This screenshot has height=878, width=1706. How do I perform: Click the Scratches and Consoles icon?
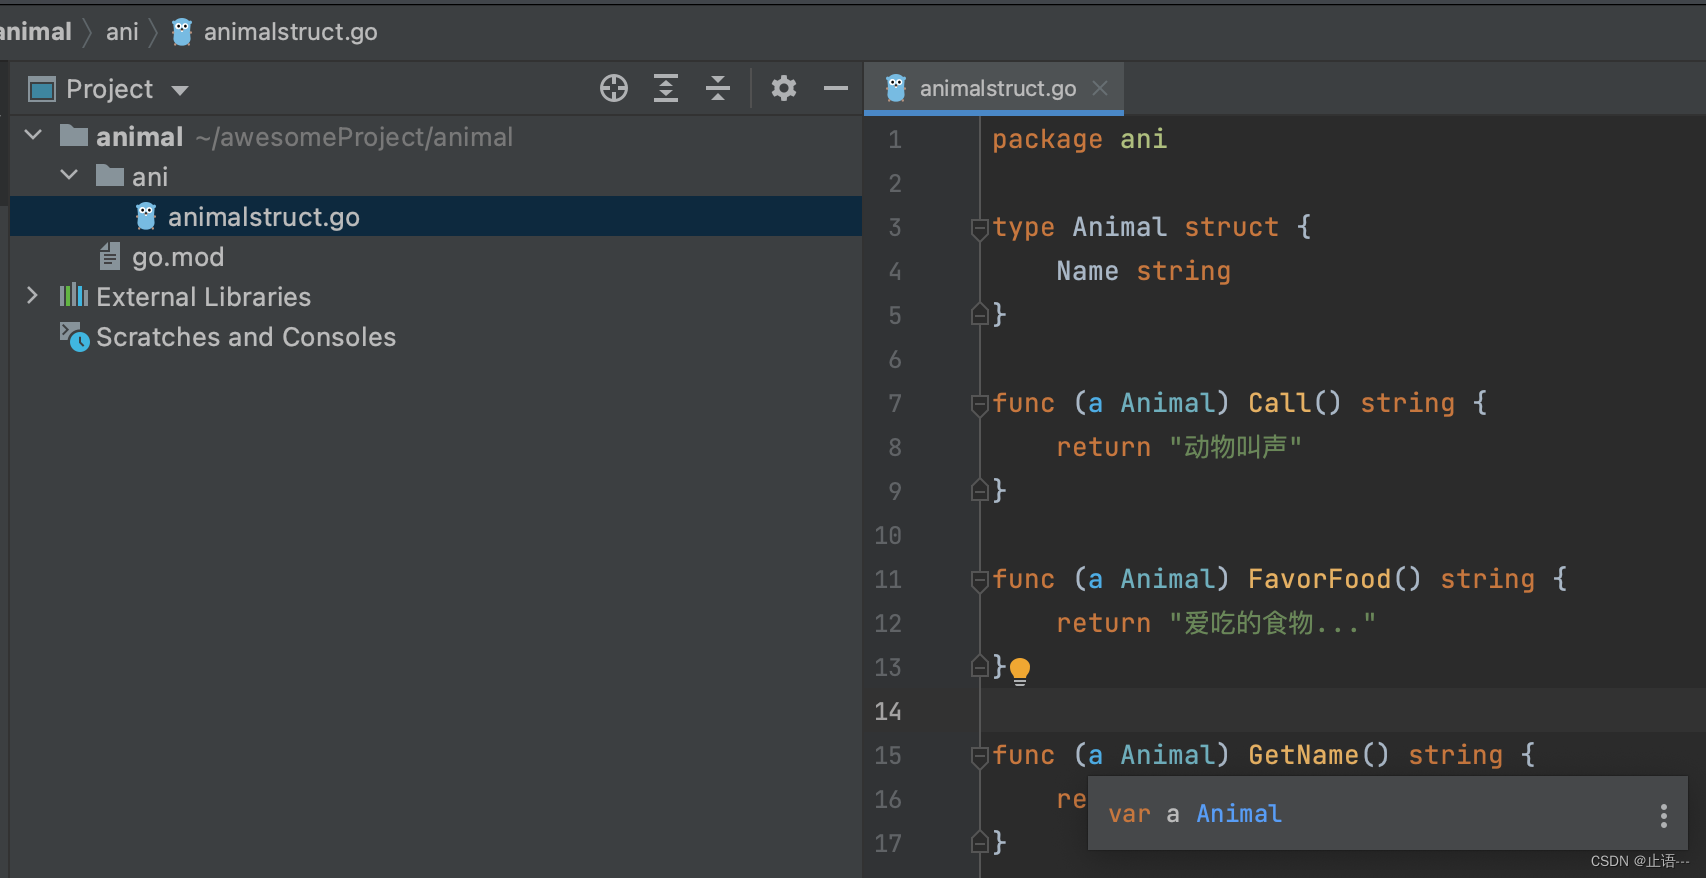(74, 336)
